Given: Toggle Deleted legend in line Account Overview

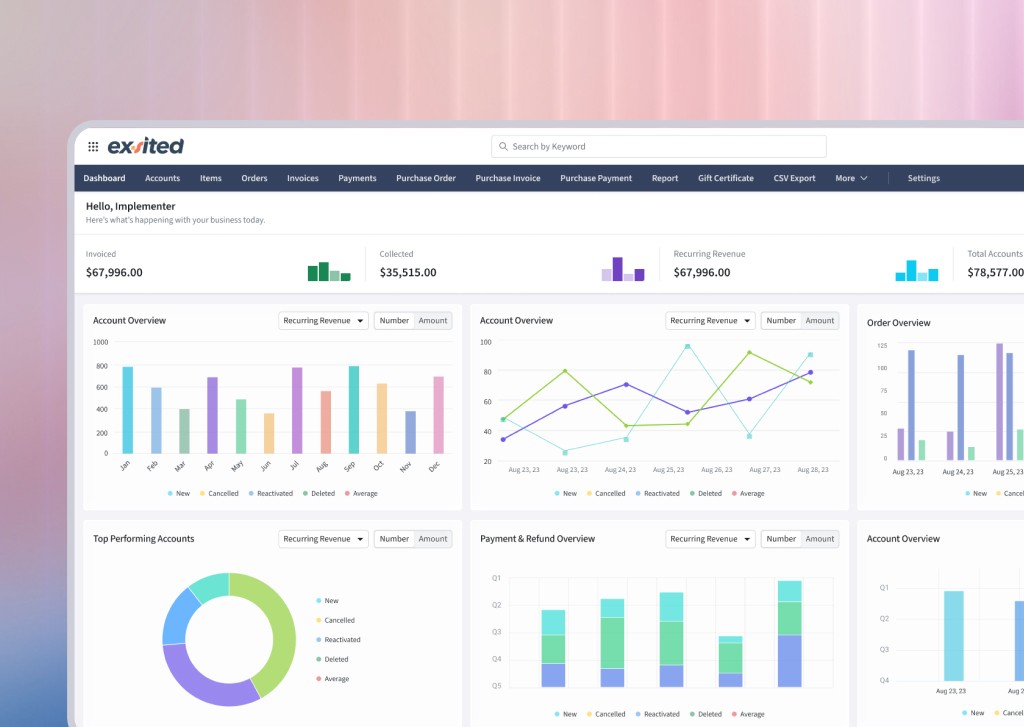Looking at the screenshot, I should pos(705,493).
